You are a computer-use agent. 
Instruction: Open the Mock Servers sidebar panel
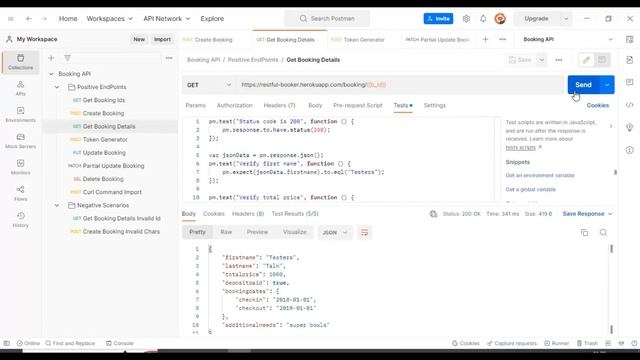[20, 141]
